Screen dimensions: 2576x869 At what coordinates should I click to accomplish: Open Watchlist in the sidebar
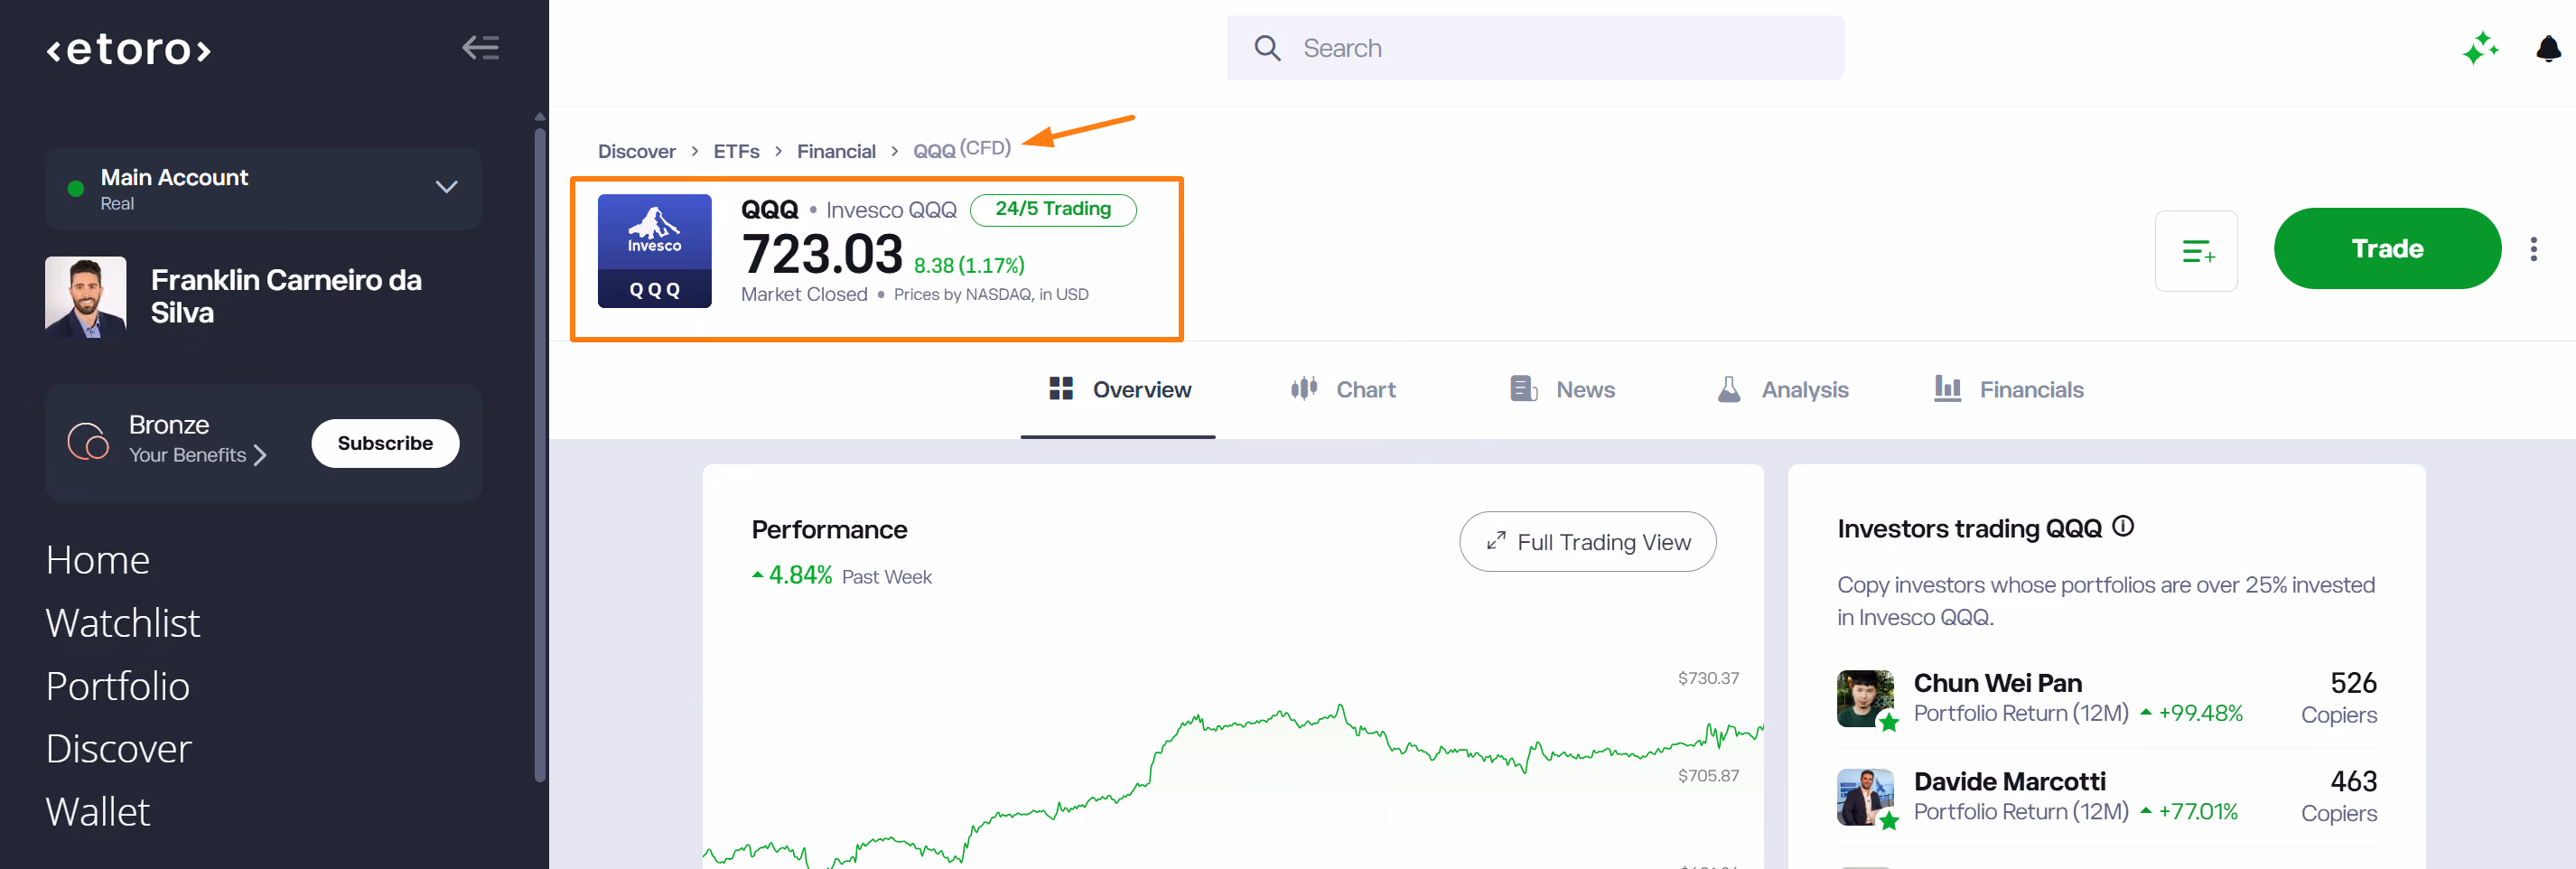[x=123, y=623]
